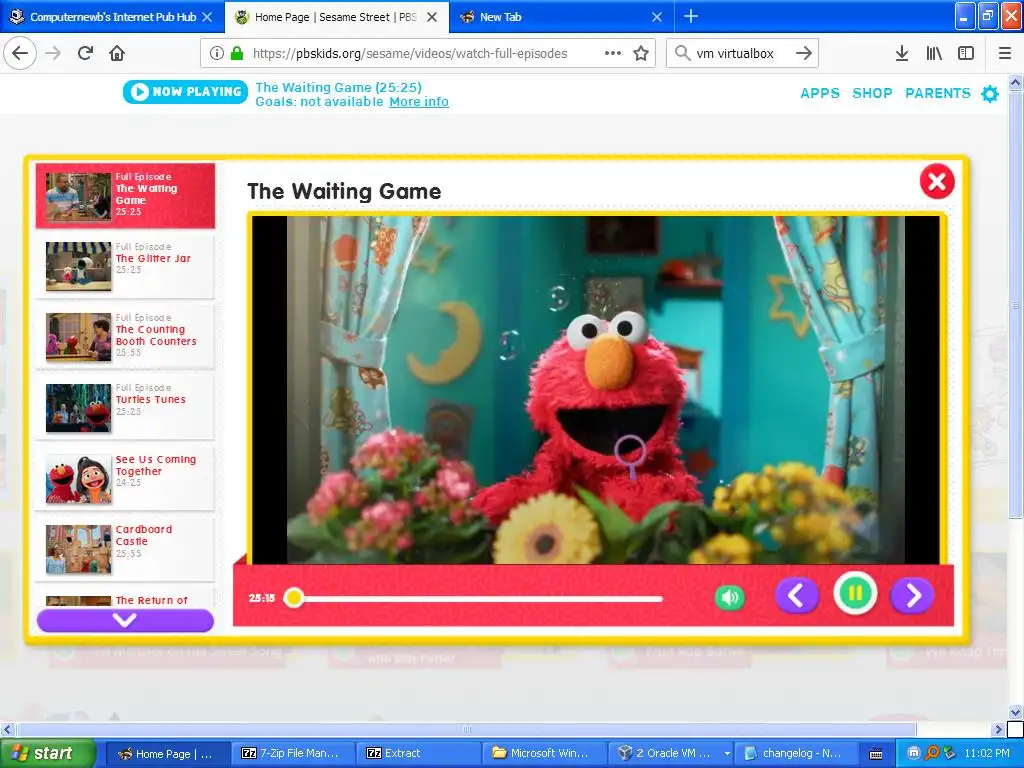Play The Counting Booth Counters episode
Image resolution: width=1024 pixels, height=768 pixels.
pyautogui.click(x=125, y=336)
